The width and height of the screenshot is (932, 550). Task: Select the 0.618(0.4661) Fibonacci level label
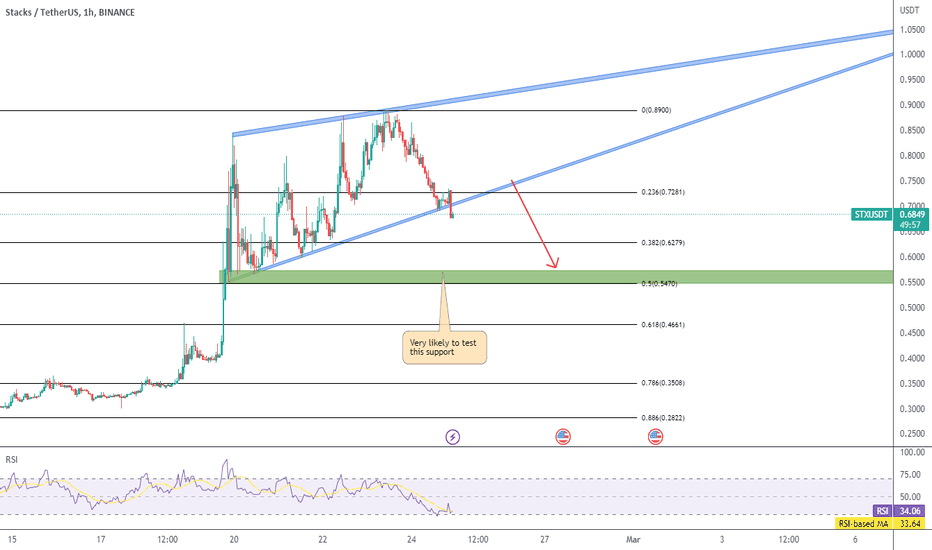pyautogui.click(x=663, y=325)
